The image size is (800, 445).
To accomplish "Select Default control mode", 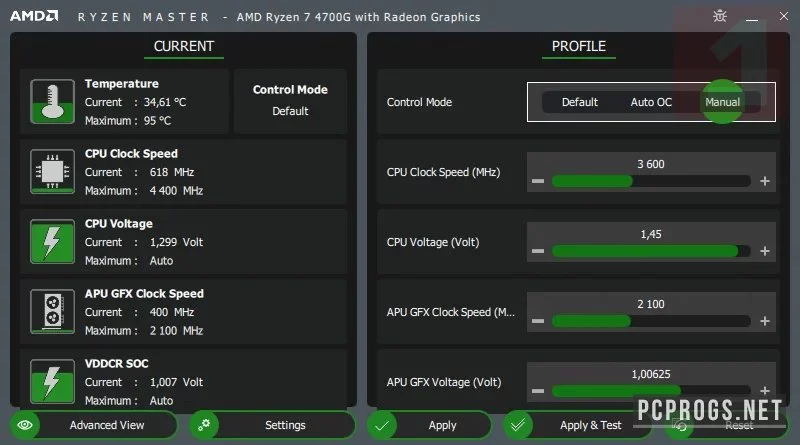I will (580, 102).
